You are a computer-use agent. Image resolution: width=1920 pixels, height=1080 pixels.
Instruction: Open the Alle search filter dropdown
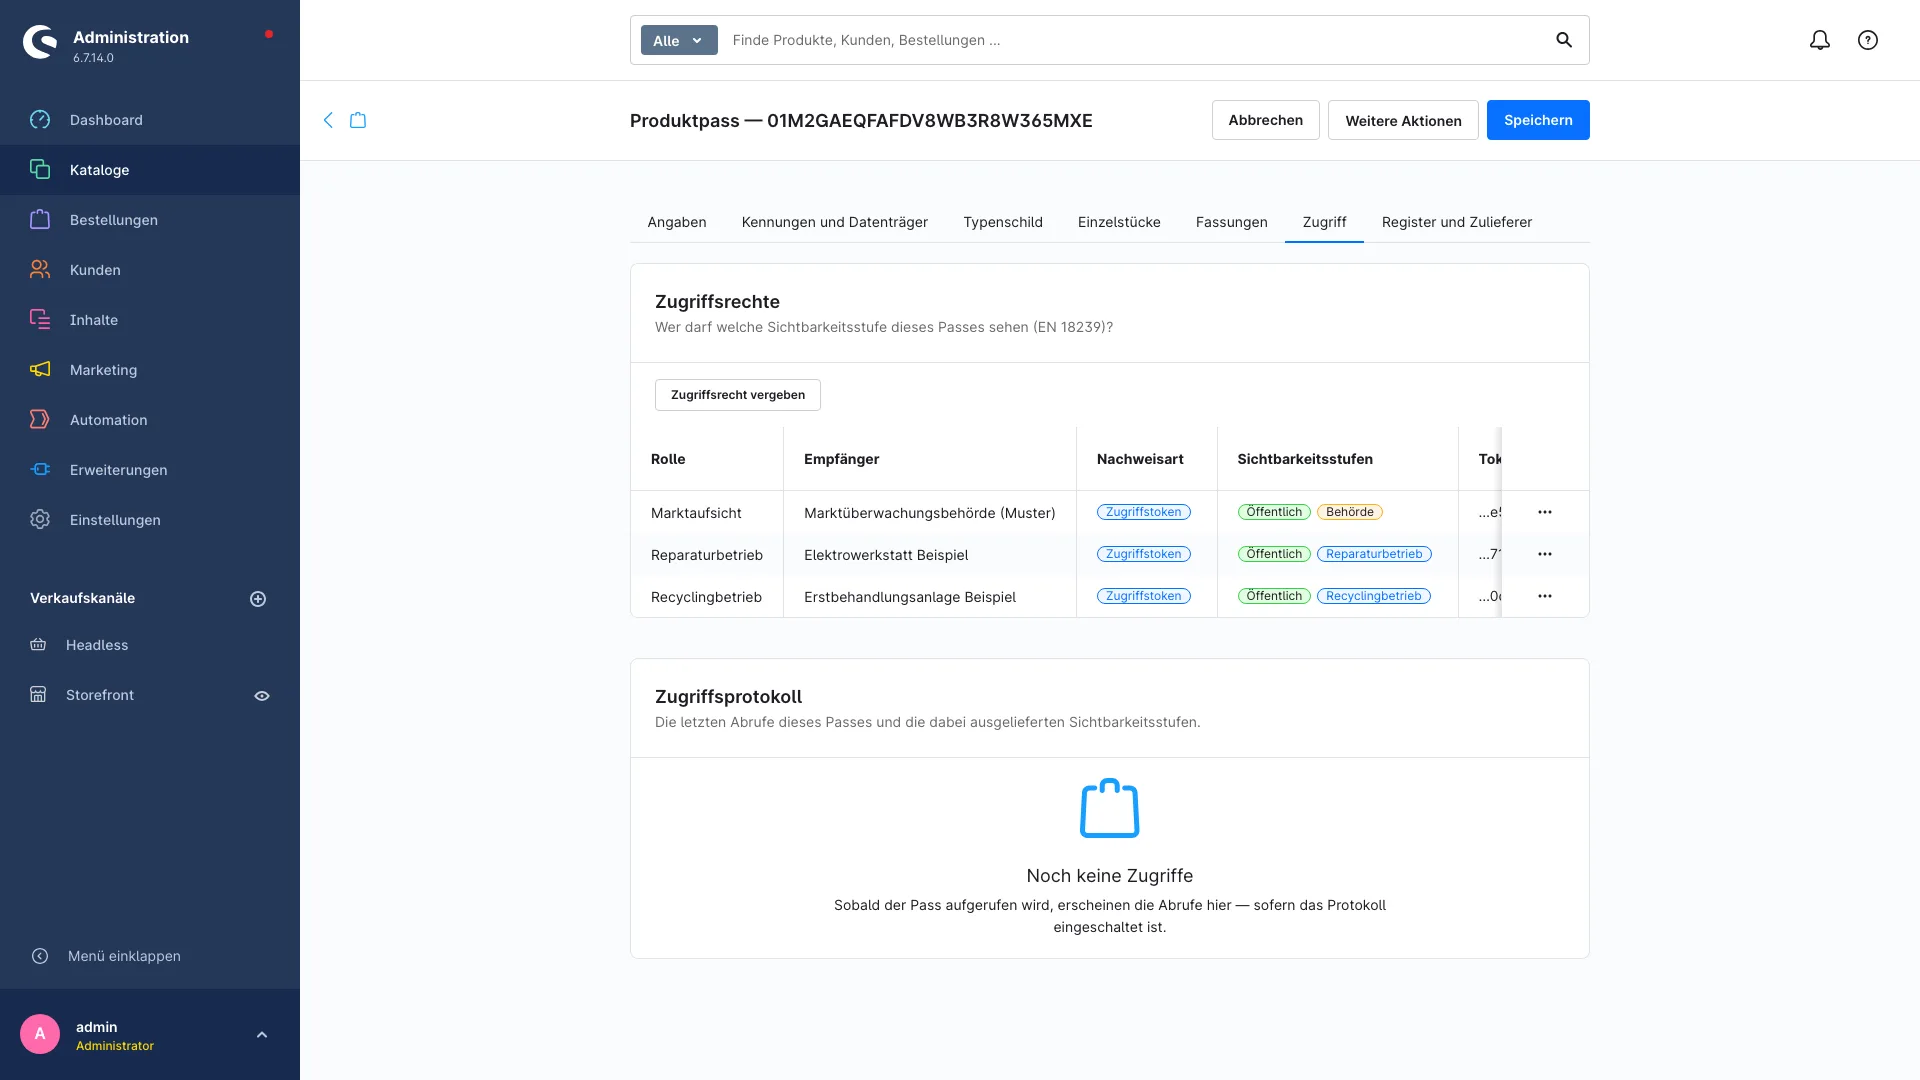tap(679, 40)
